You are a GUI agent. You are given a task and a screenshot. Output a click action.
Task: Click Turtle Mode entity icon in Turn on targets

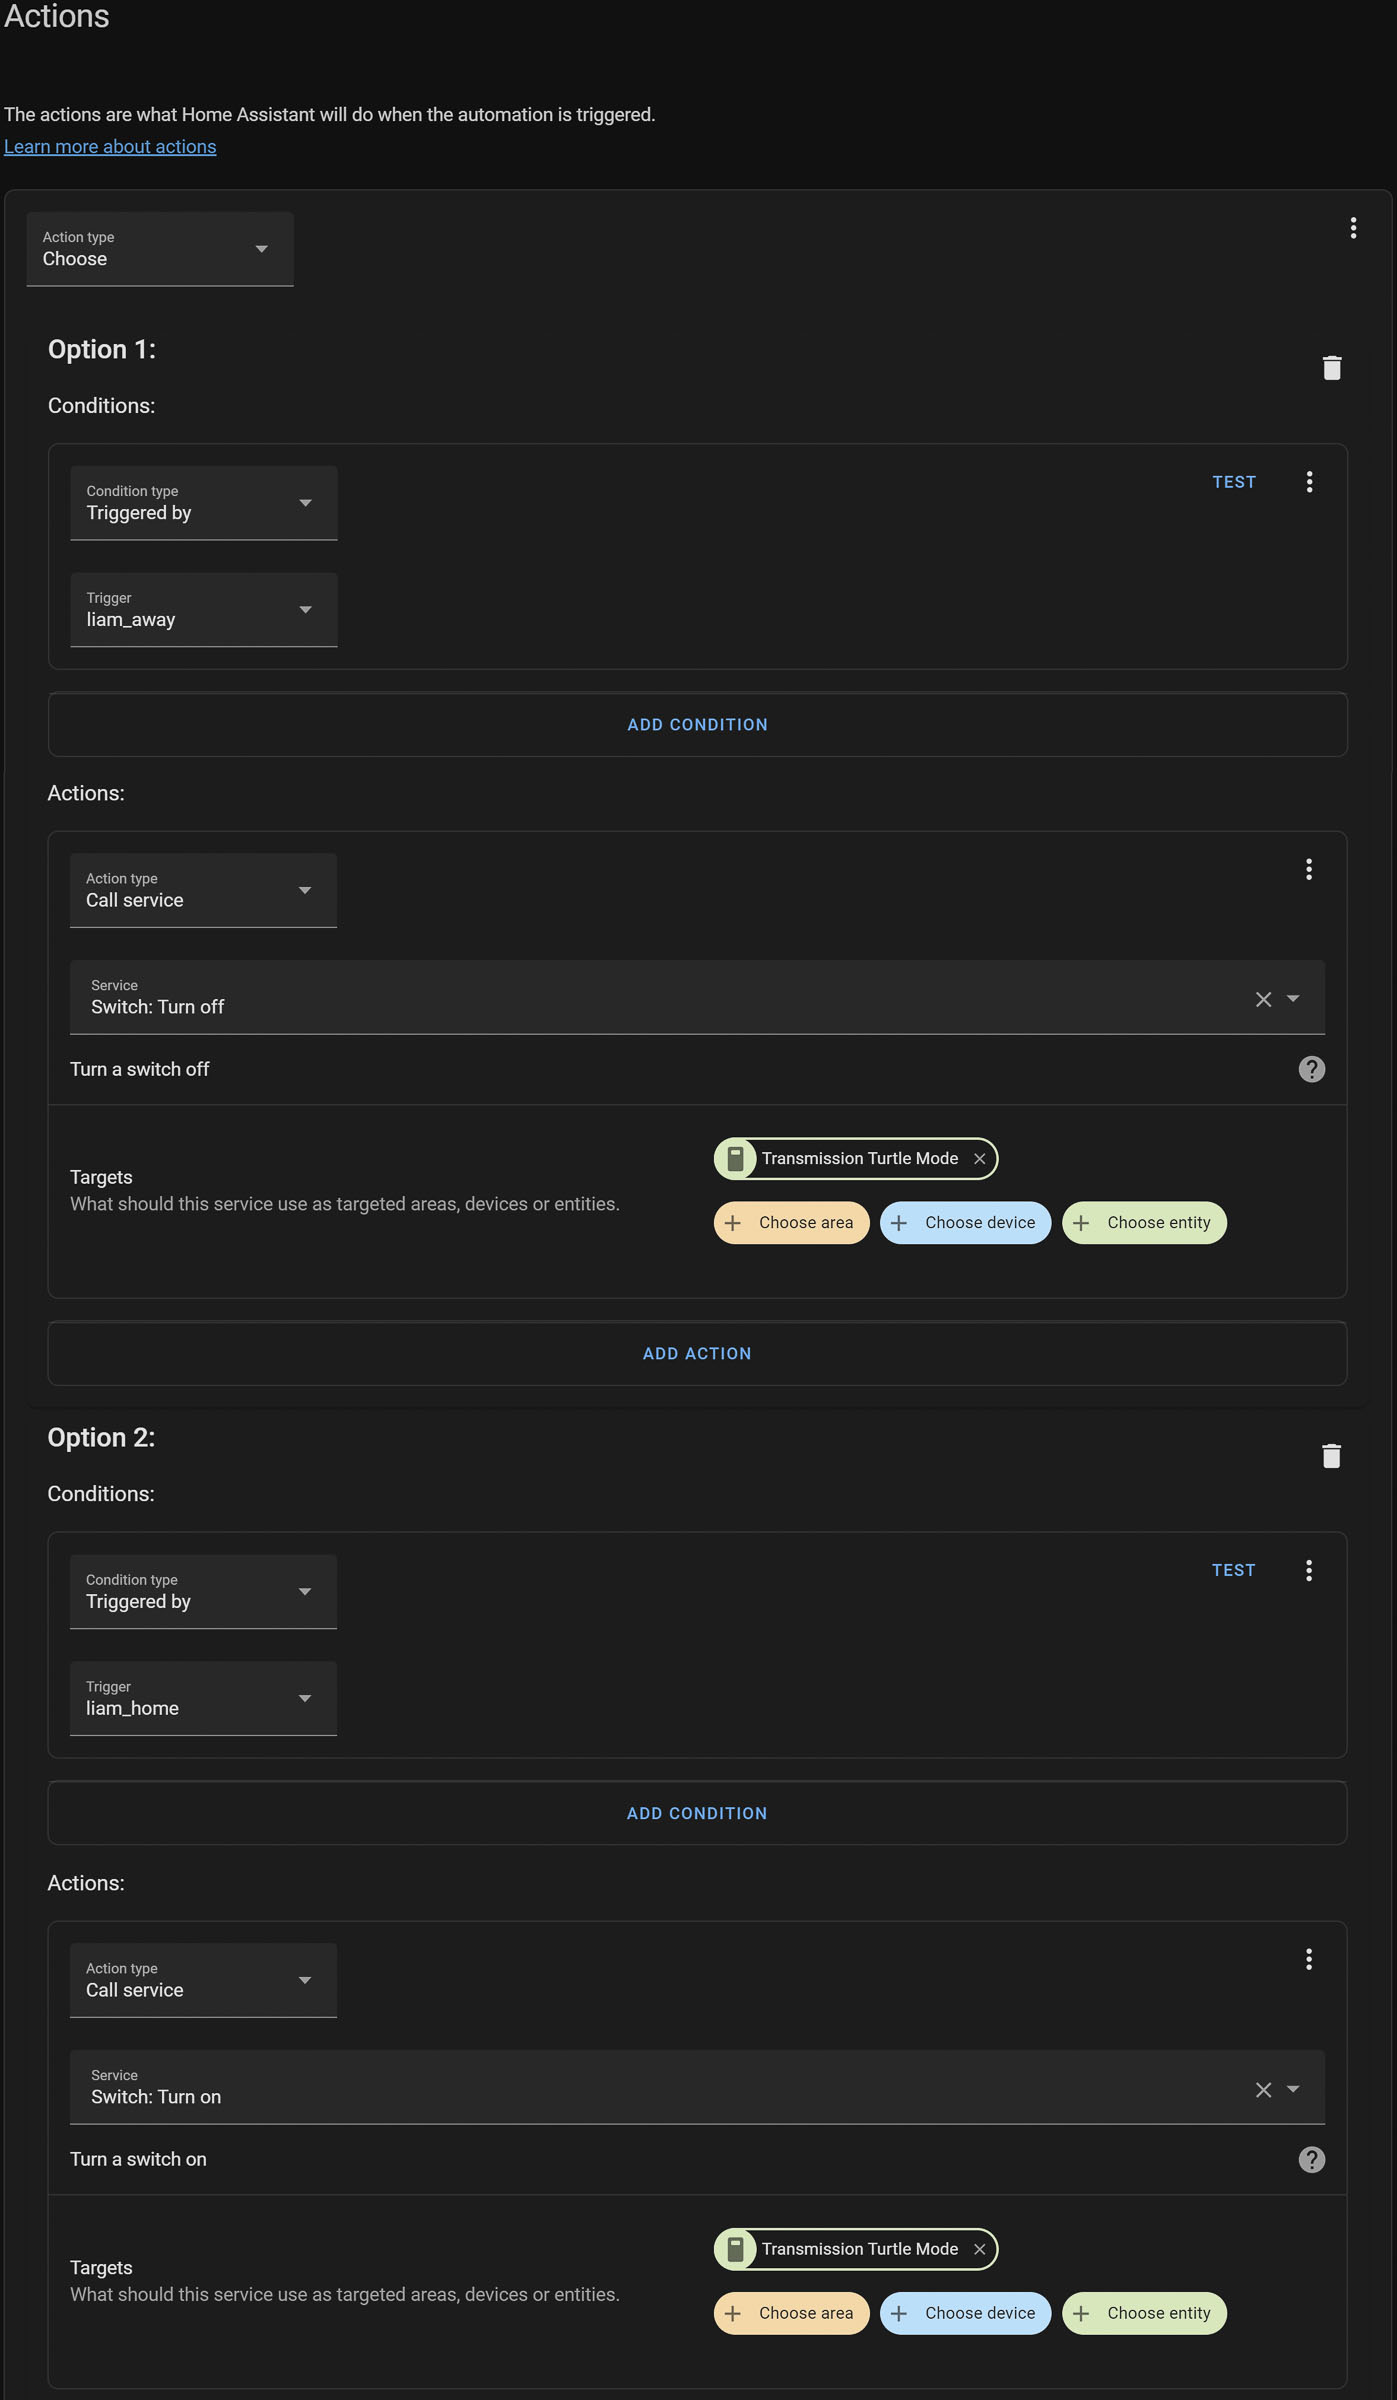pyautogui.click(x=735, y=2249)
